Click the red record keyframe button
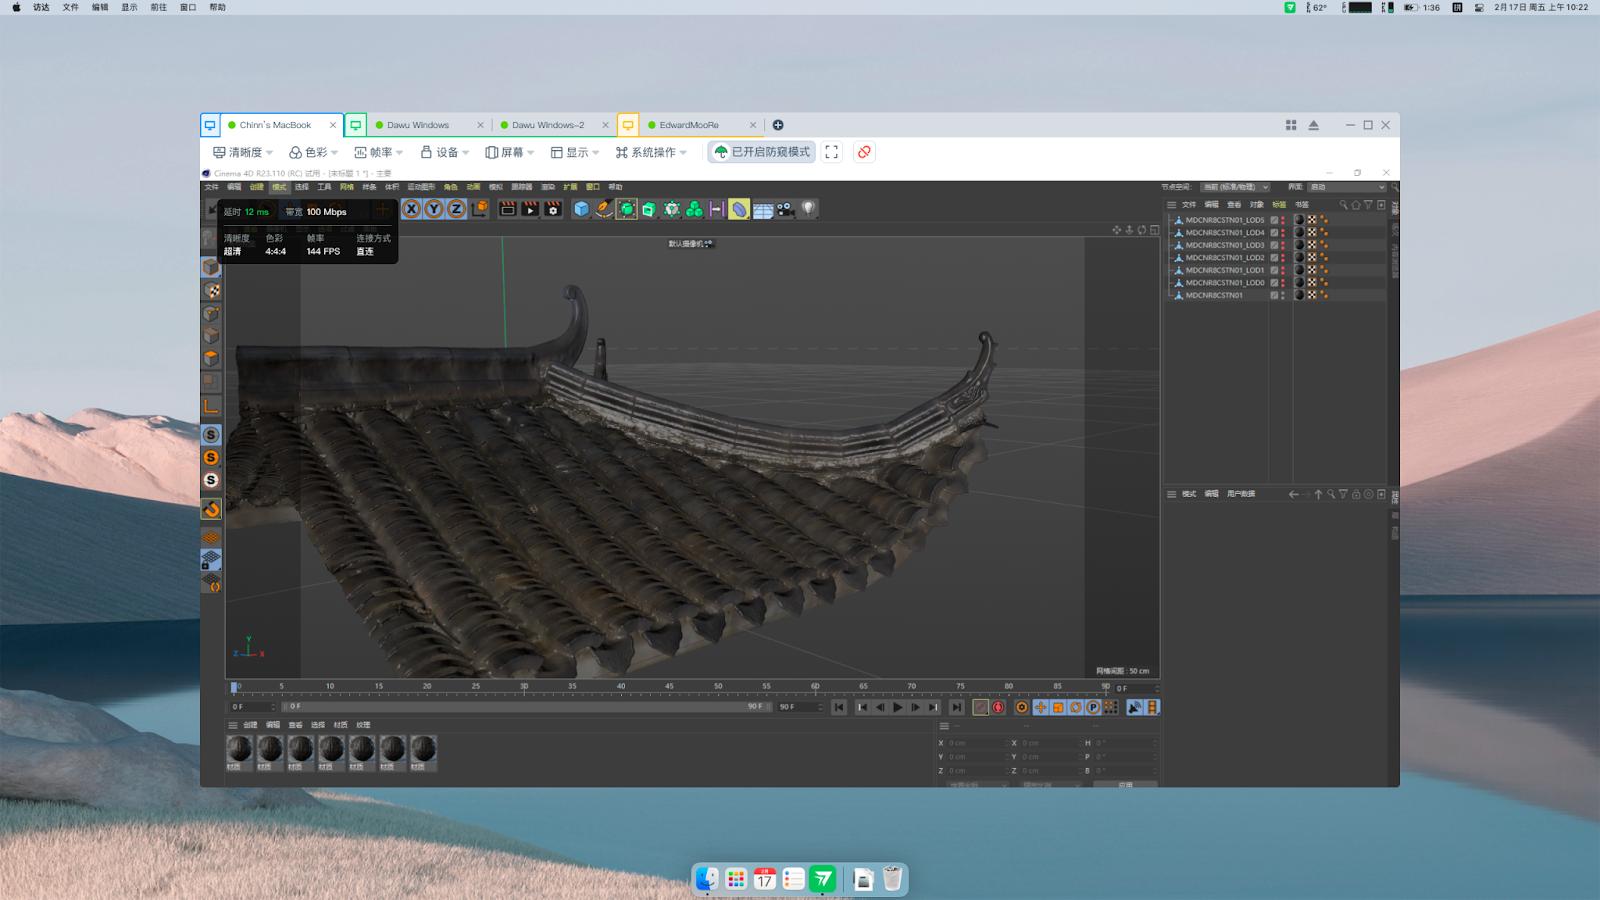Screen dimensions: 1600x900 pos(998,707)
